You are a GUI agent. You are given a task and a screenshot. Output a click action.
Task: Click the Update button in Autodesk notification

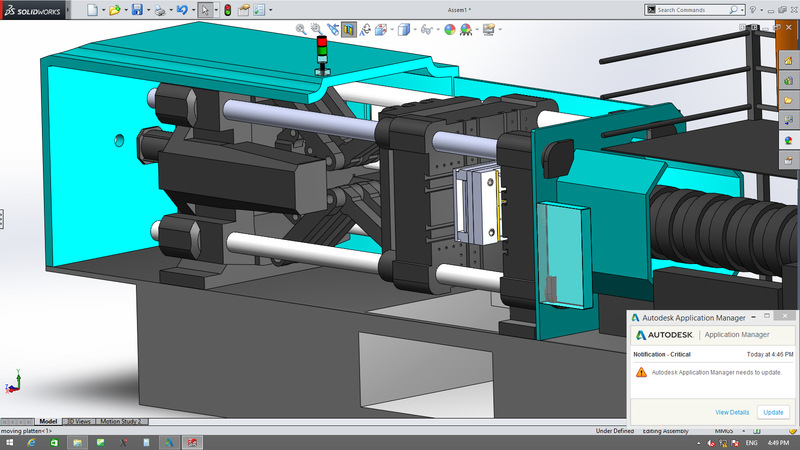click(773, 412)
